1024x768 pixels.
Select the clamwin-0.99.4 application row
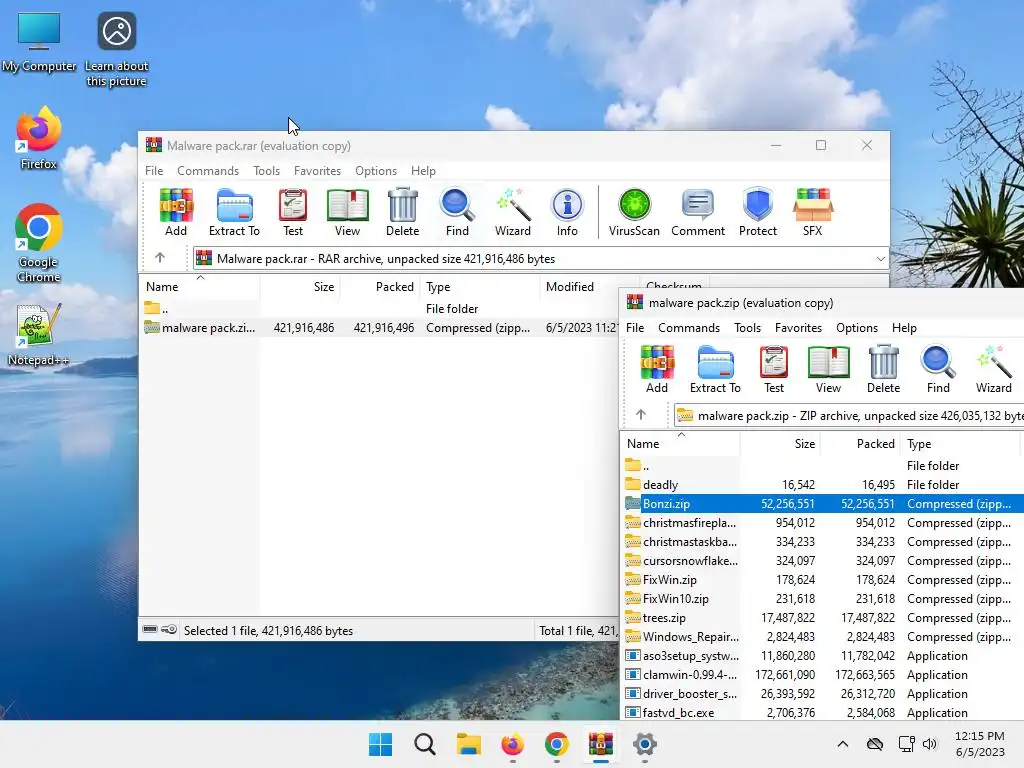822,674
